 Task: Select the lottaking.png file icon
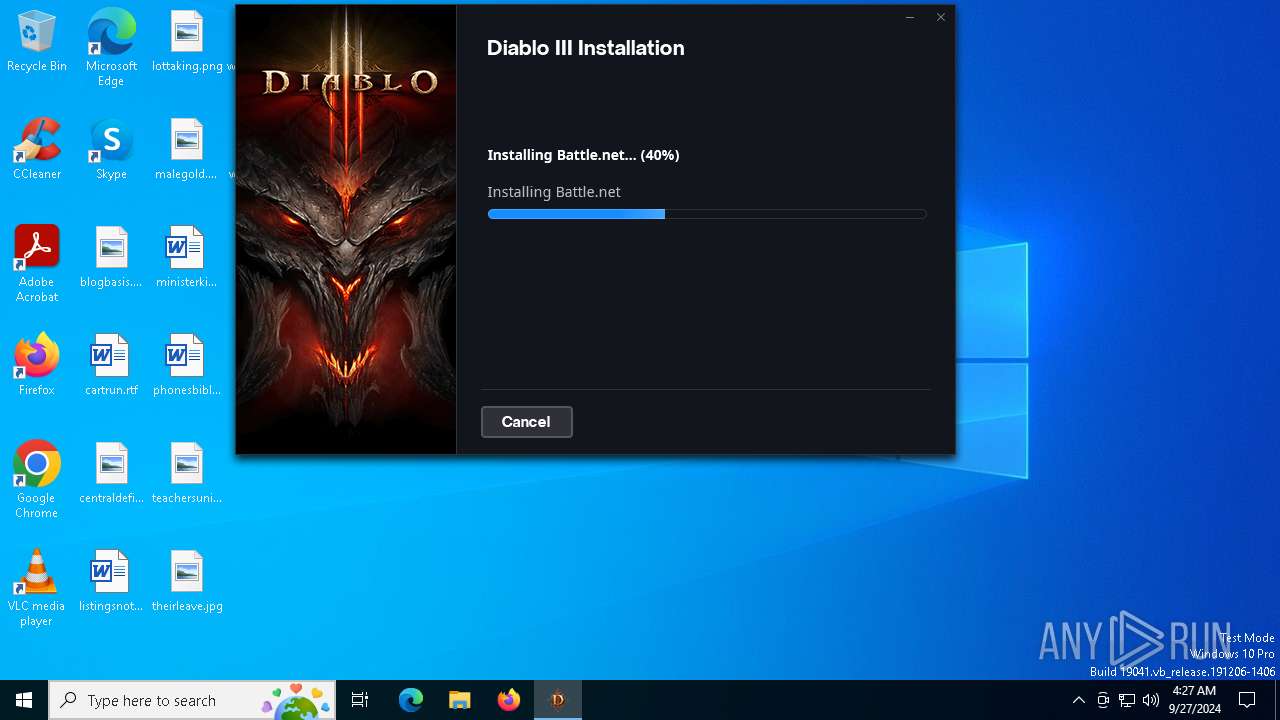(187, 42)
